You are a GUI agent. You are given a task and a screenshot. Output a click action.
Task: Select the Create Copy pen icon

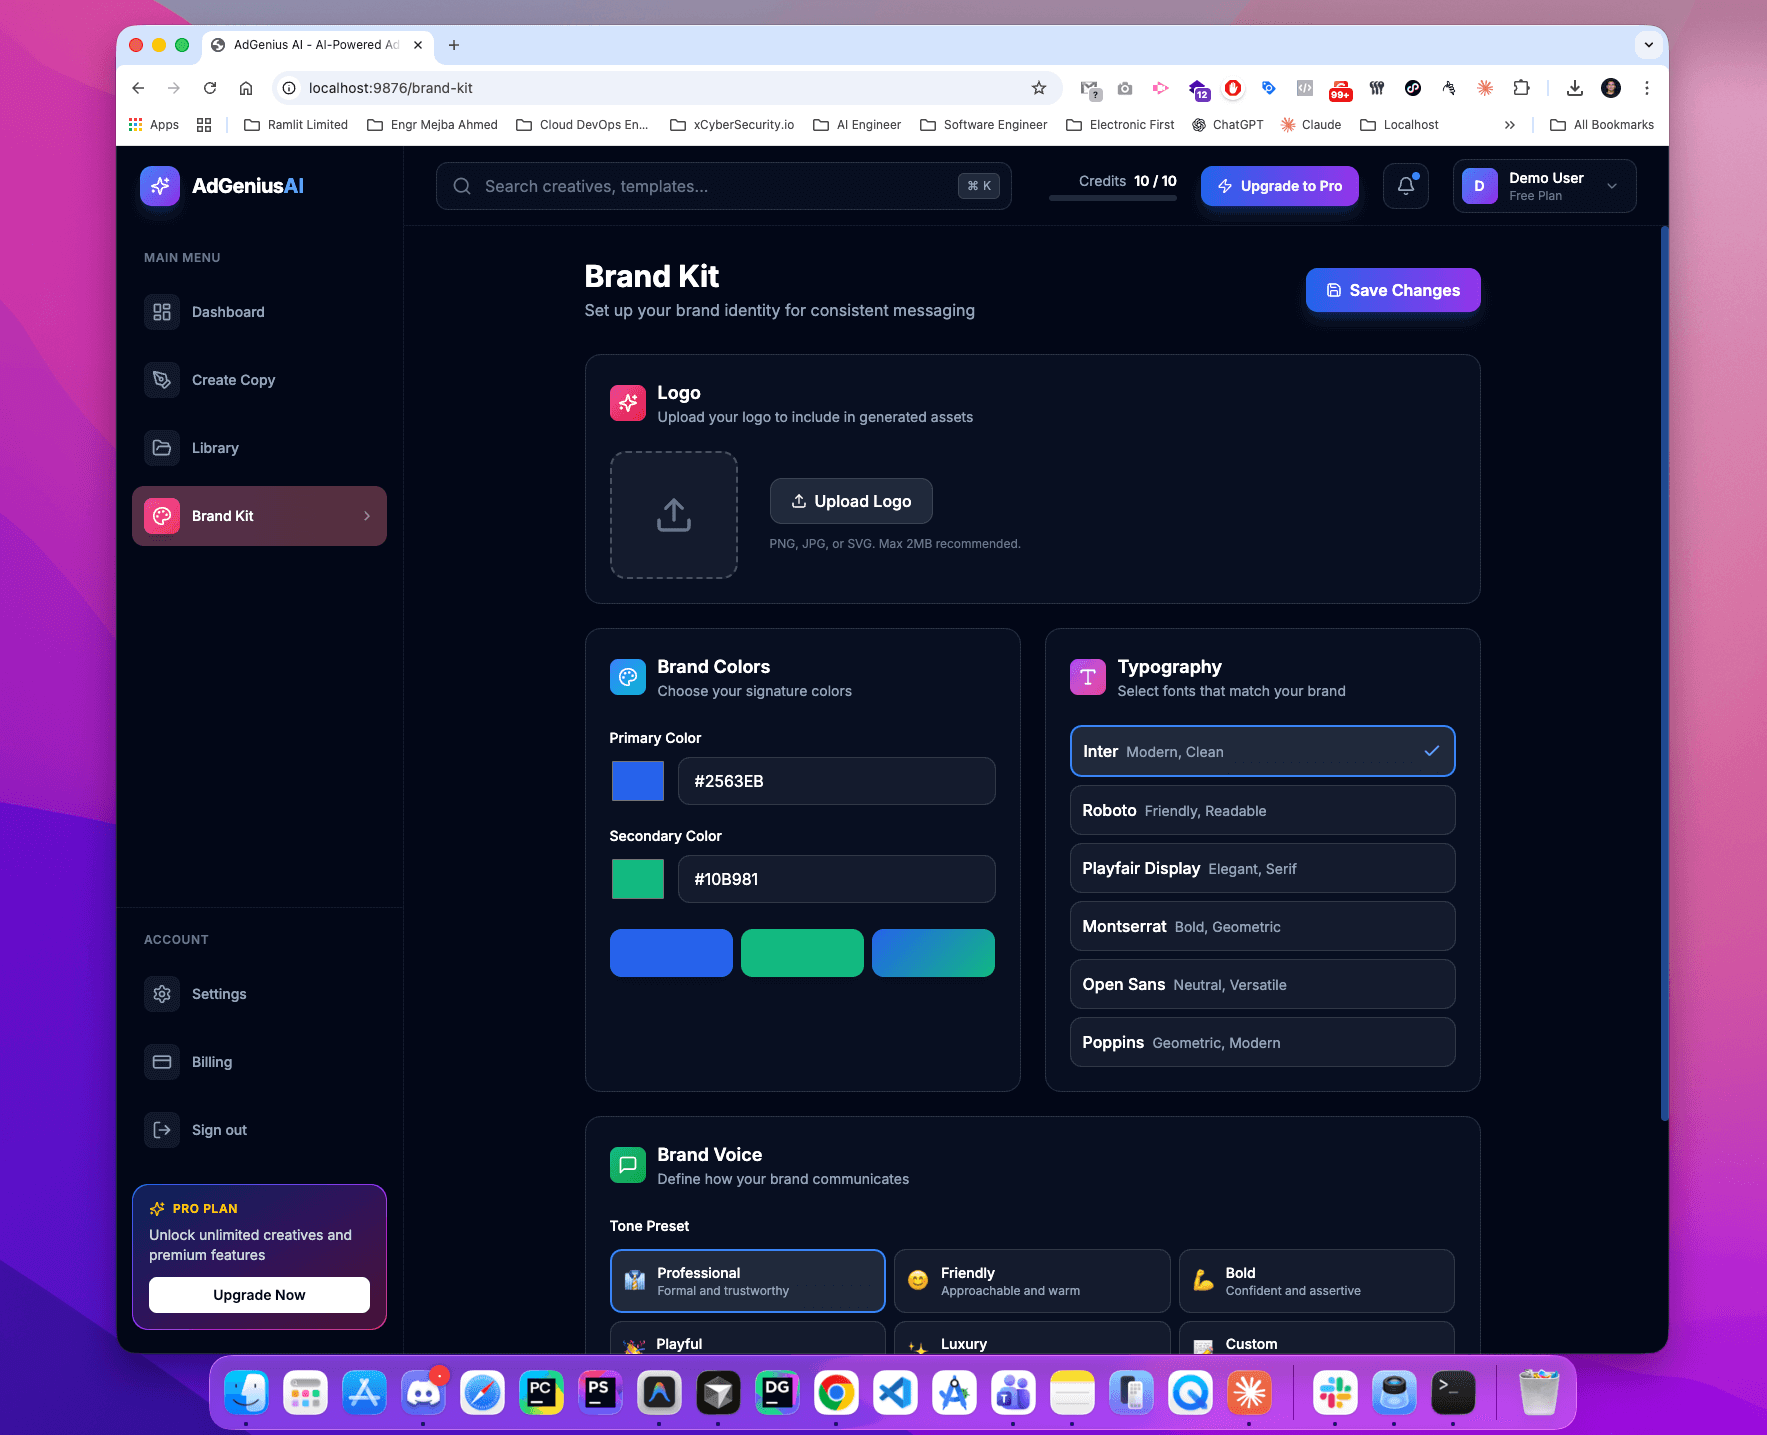coord(161,379)
